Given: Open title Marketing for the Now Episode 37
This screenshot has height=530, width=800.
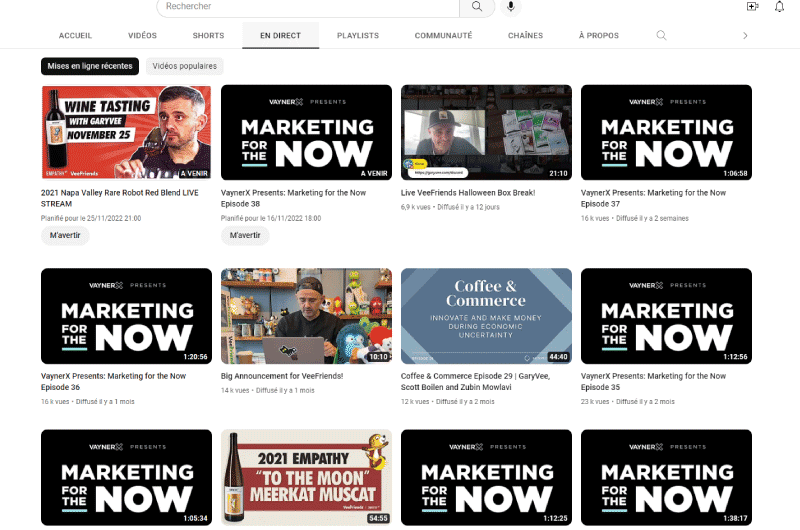Looking at the screenshot, I should coord(653,198).
